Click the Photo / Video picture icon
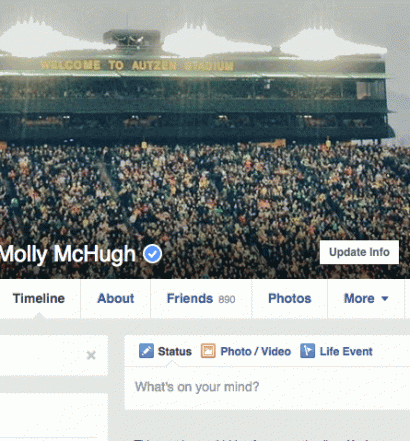410x441 pixels. click(x=208, y=351)
